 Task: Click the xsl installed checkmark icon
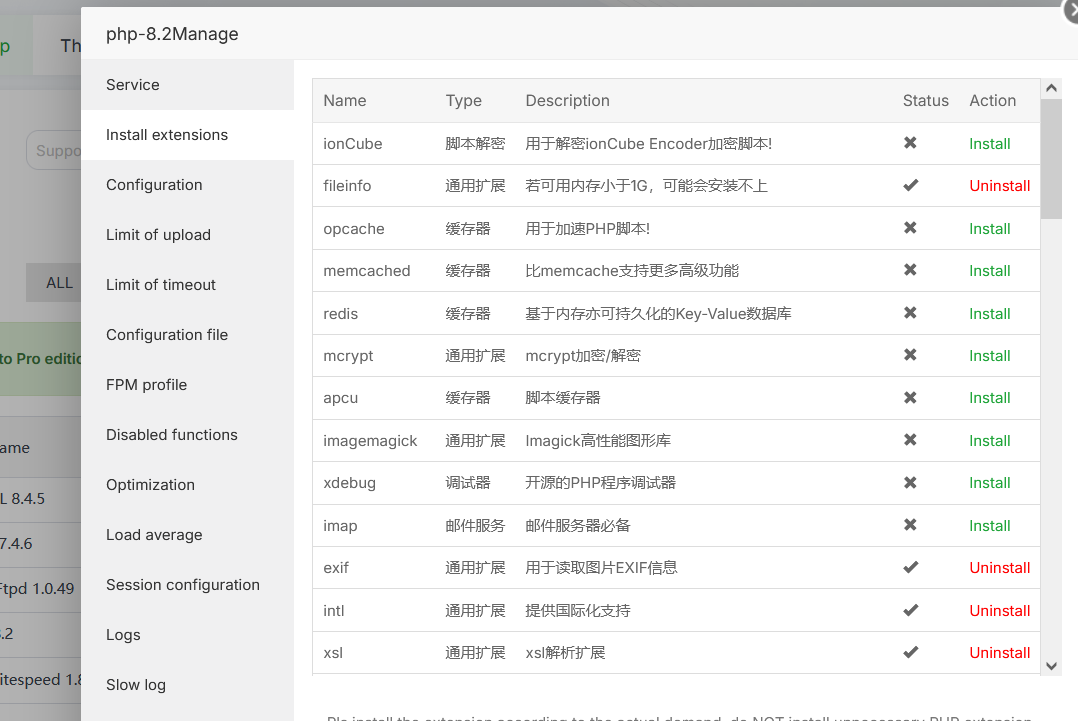click(x=910, y=652)
